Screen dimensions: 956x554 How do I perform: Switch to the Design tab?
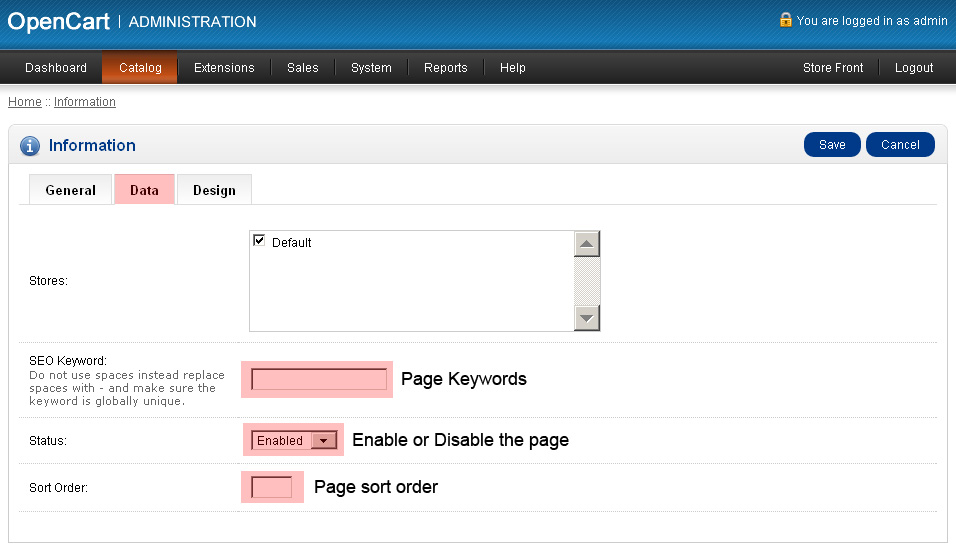click(x=214, y=190)
